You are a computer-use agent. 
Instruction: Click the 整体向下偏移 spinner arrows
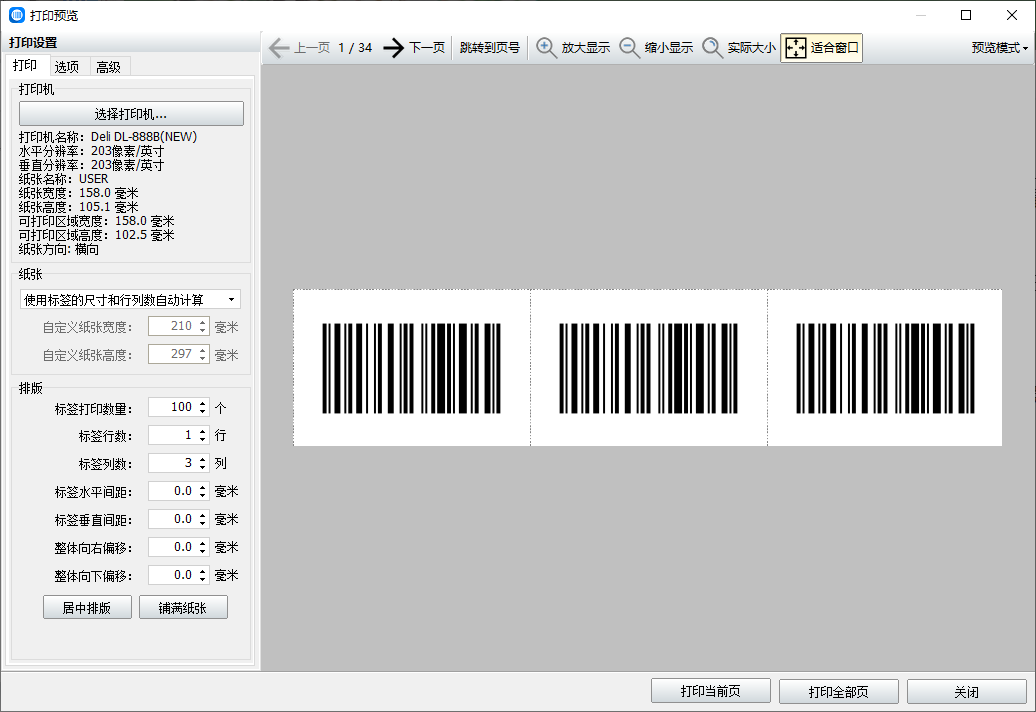click(x=203, y=575)
